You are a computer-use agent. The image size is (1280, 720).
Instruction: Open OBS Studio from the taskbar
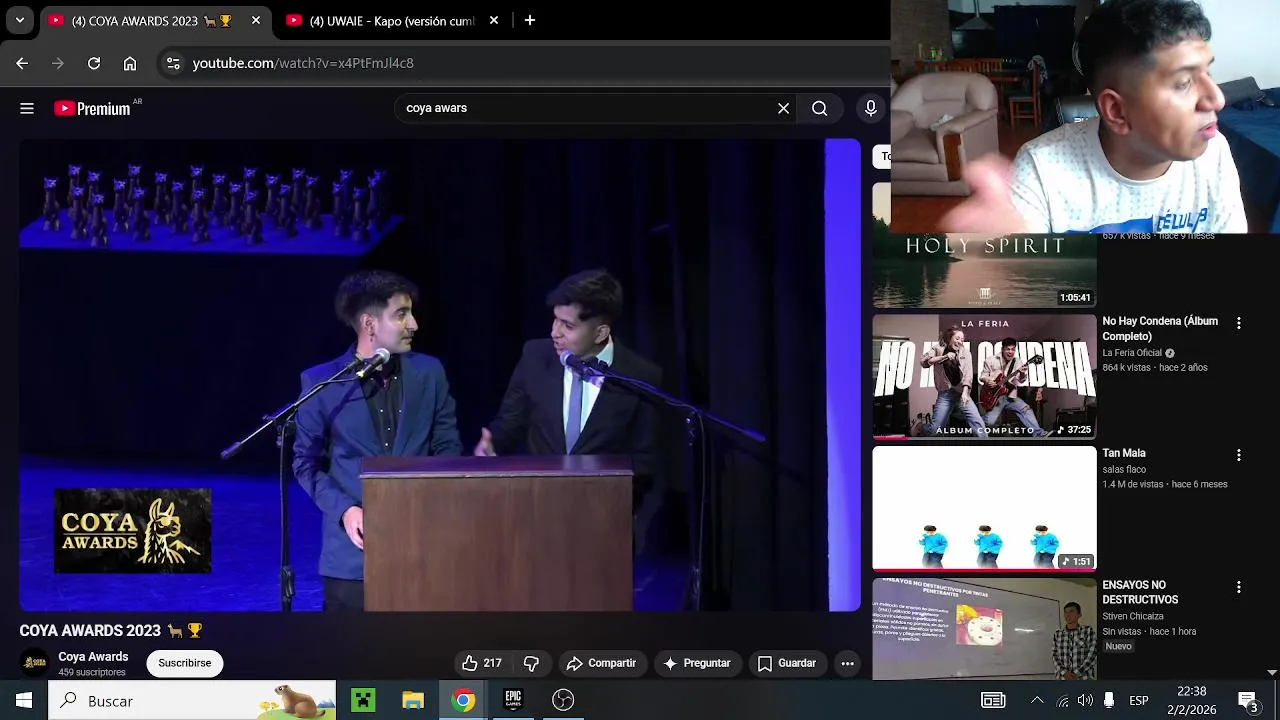[563, 700]
